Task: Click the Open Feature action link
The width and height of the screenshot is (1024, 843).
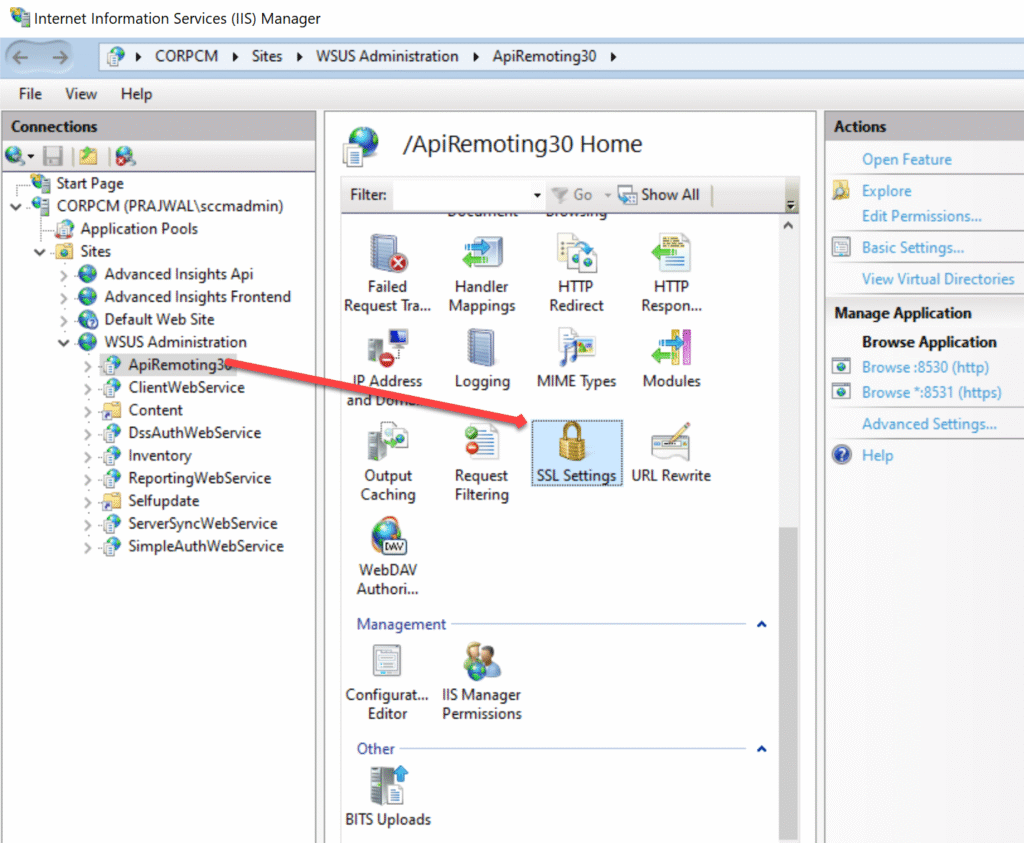Action: 906,159
